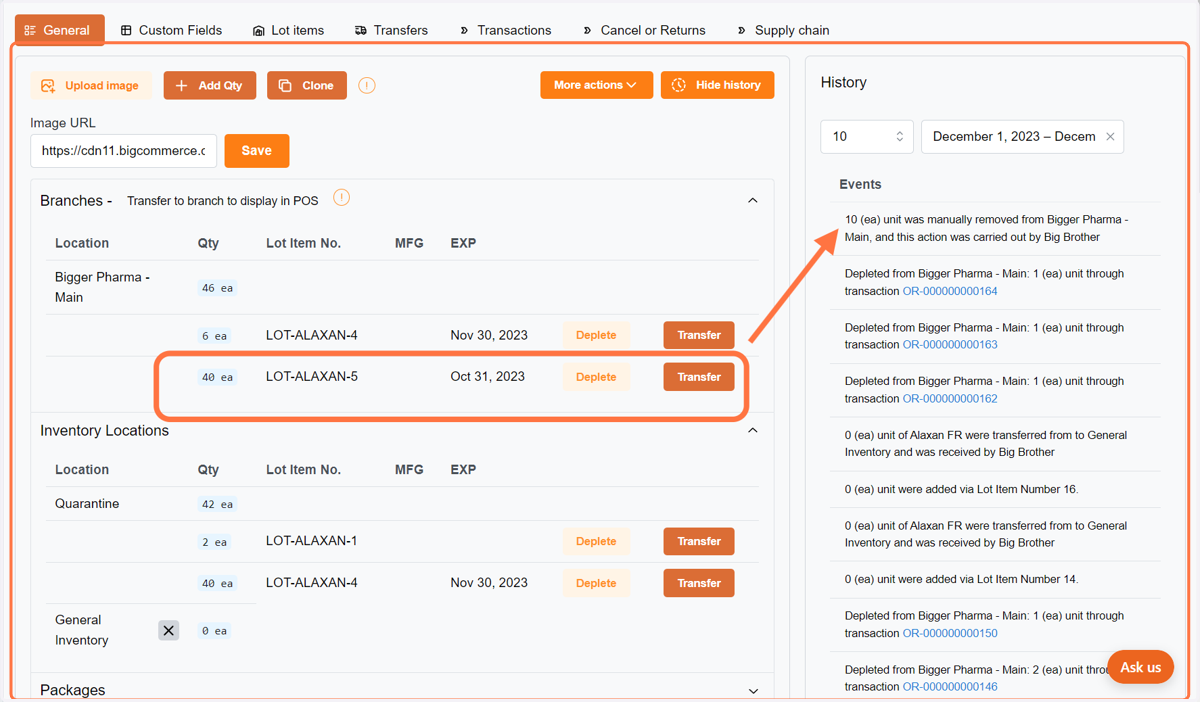Transfer the 40 ea Quarantine LOT-ALAXAN-4
Image resolution: width=1200 pixels, height=702 pixels.
(x=699, y=583)
